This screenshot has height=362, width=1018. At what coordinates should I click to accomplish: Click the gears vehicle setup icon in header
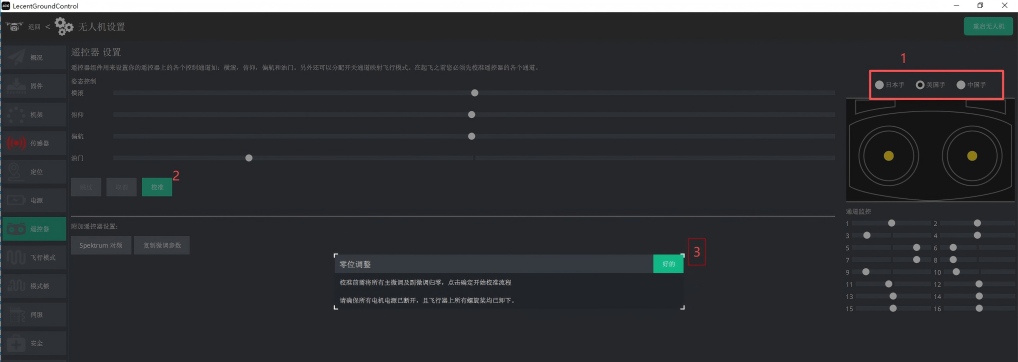coord(64,27)
